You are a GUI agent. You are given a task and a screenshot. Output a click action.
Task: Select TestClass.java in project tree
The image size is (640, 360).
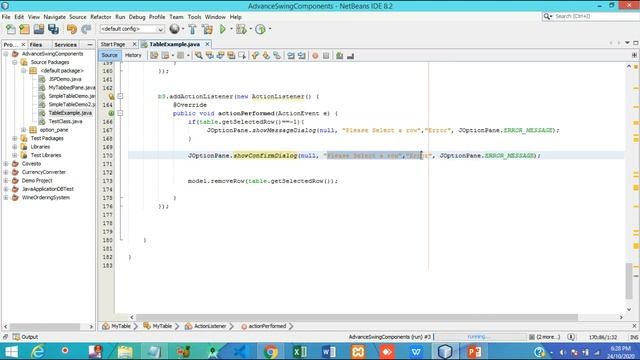tap(65, 122)
